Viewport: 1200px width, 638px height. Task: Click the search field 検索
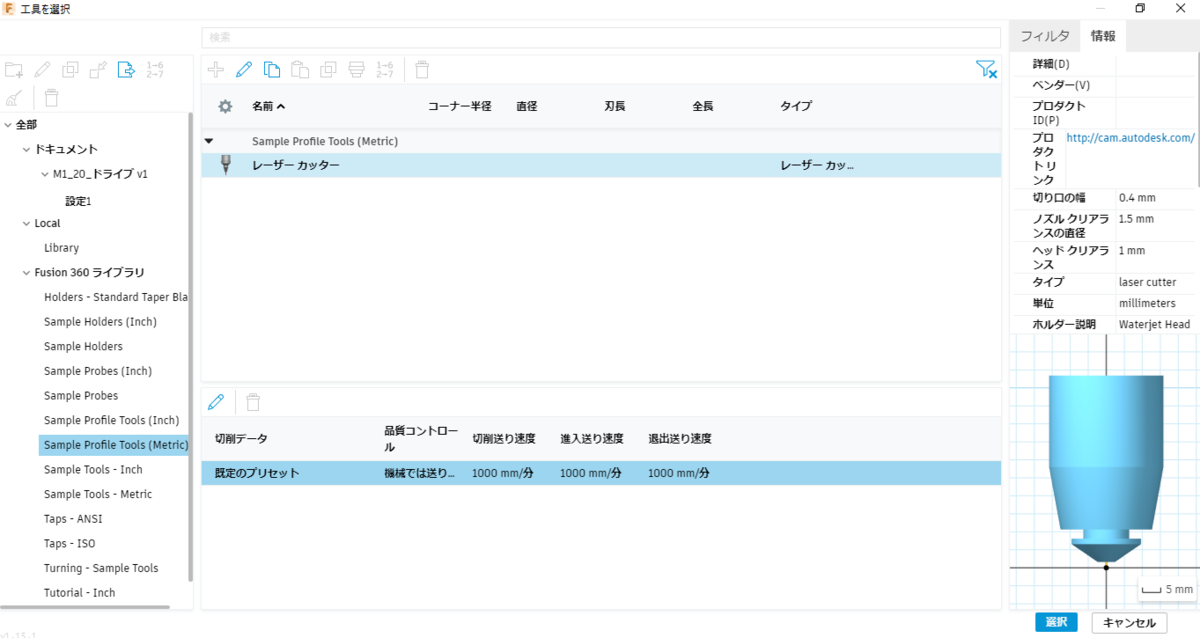(x=601, y=37)
